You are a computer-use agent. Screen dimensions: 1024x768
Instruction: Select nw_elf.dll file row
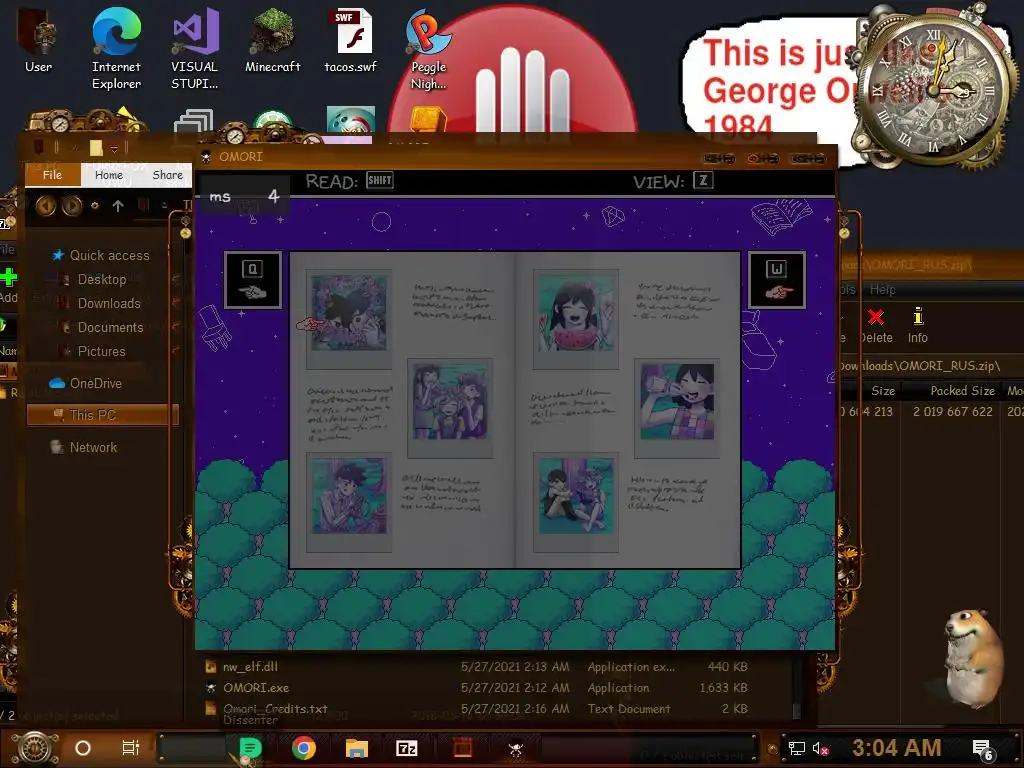(477, 667)
